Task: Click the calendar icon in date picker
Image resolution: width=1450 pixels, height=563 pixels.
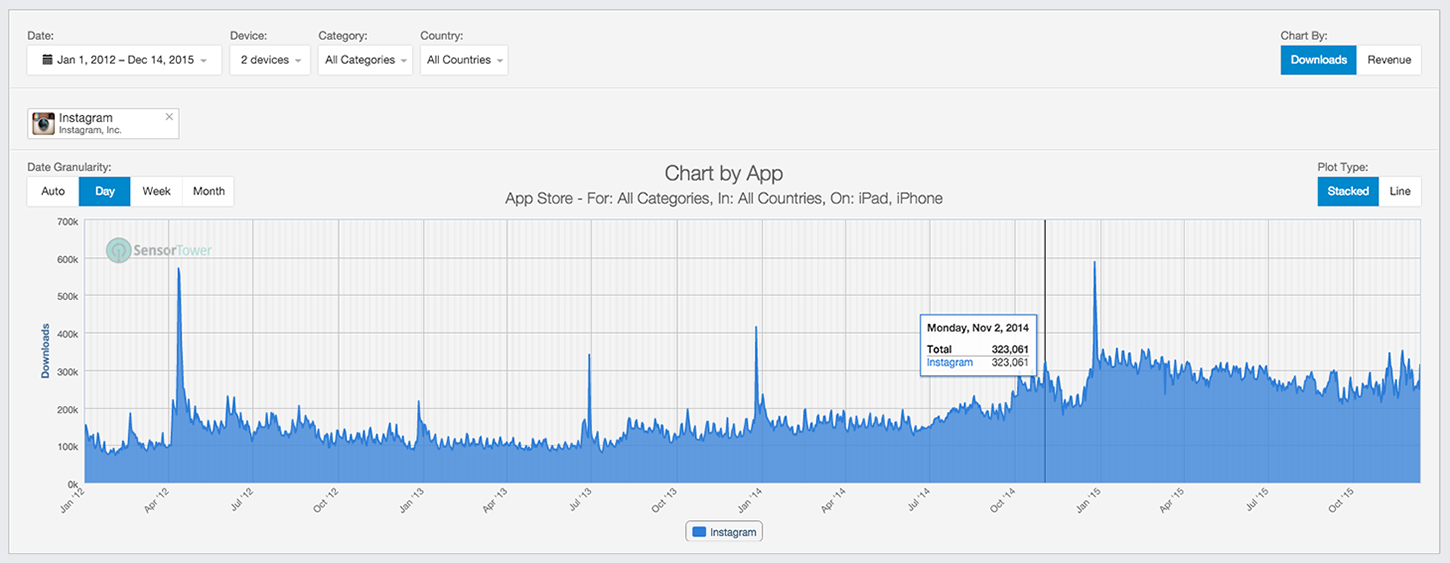Action: point(47,60)
